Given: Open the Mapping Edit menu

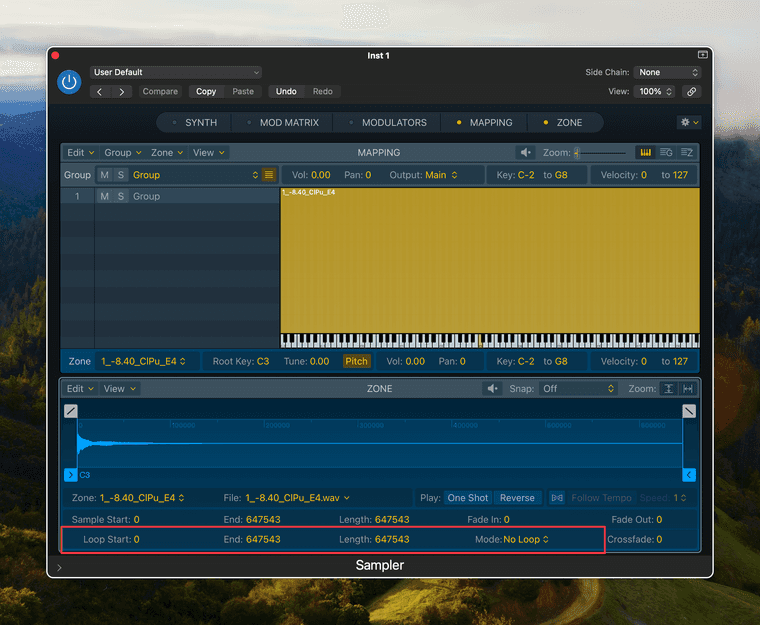Looking at the screenshot, I should tap(80, 153).
